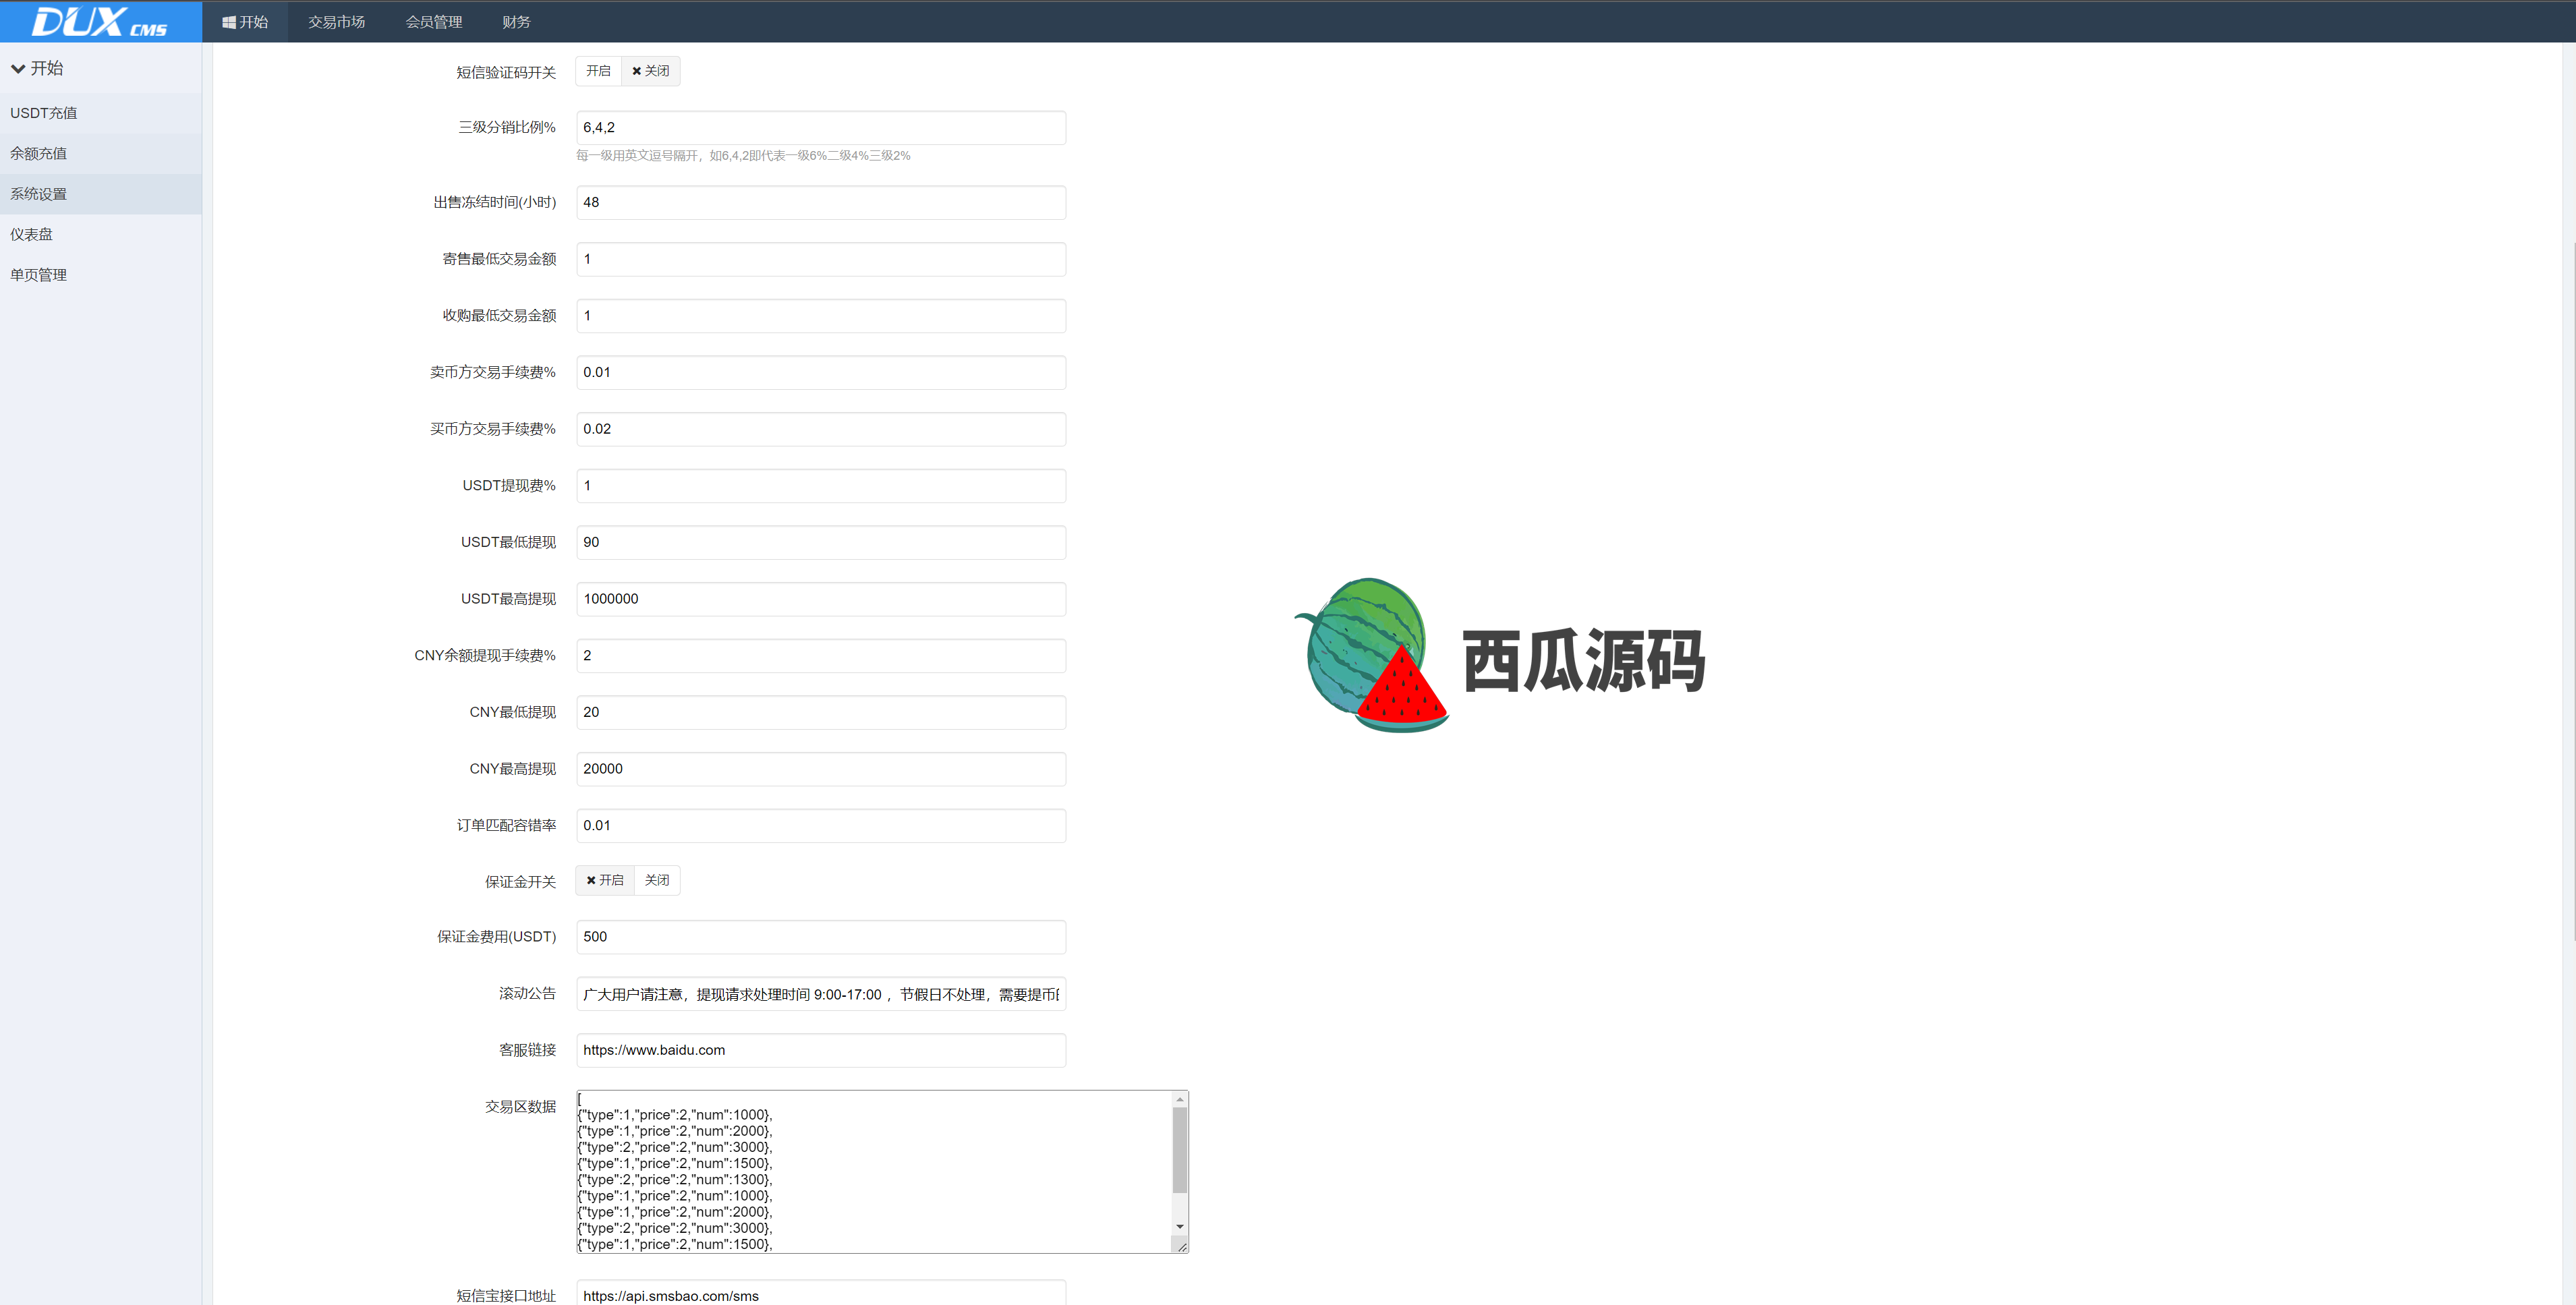Click the 交易区数据 textarea resize handle
Screen dimensions: 2576x1305
coord(1181,1246)
